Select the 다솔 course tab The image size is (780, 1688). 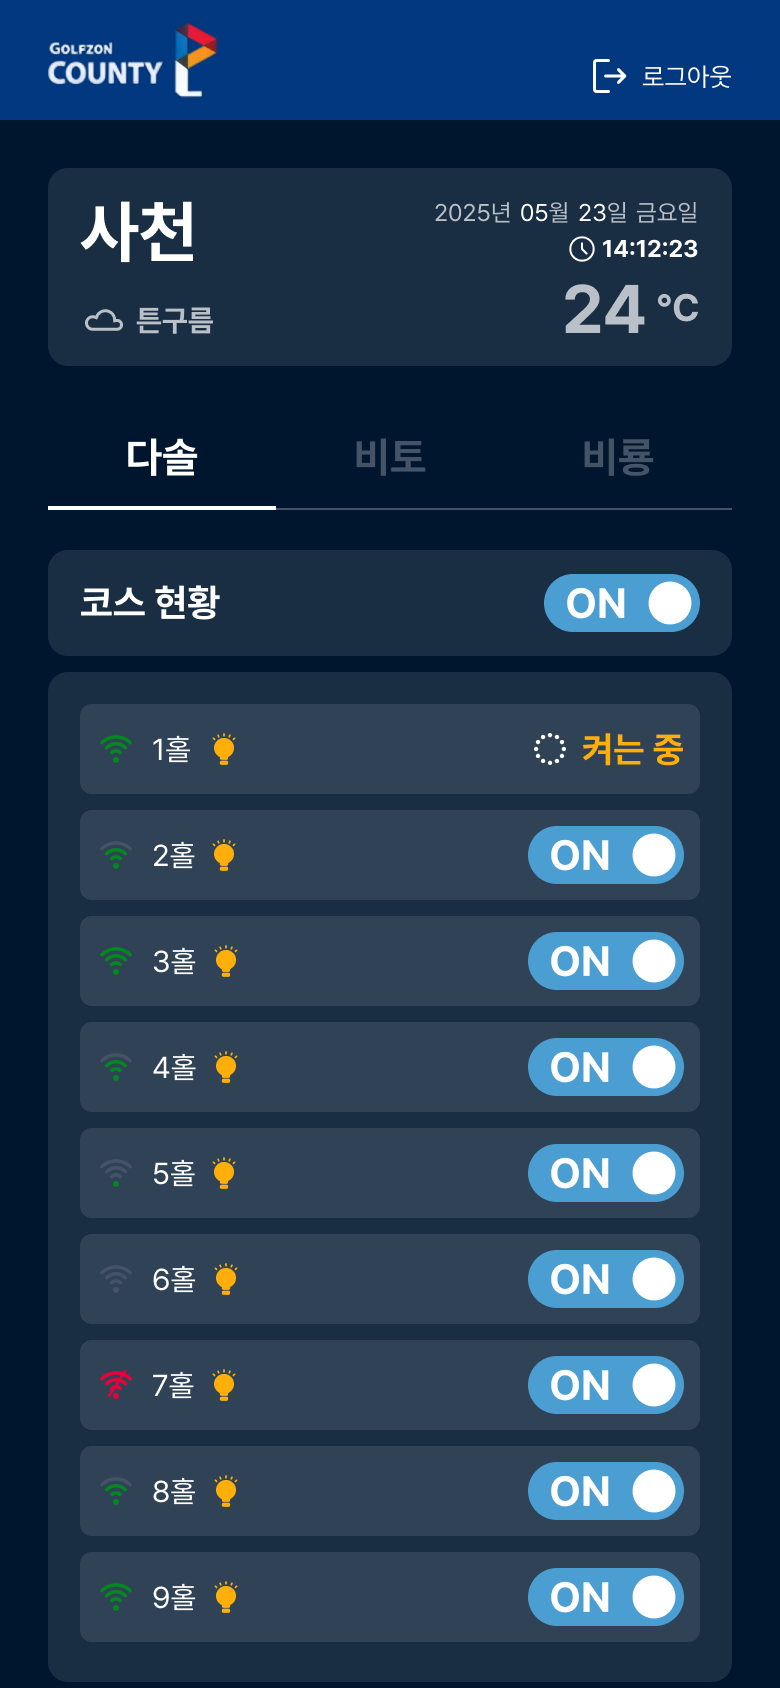click(x=162, y=458)
